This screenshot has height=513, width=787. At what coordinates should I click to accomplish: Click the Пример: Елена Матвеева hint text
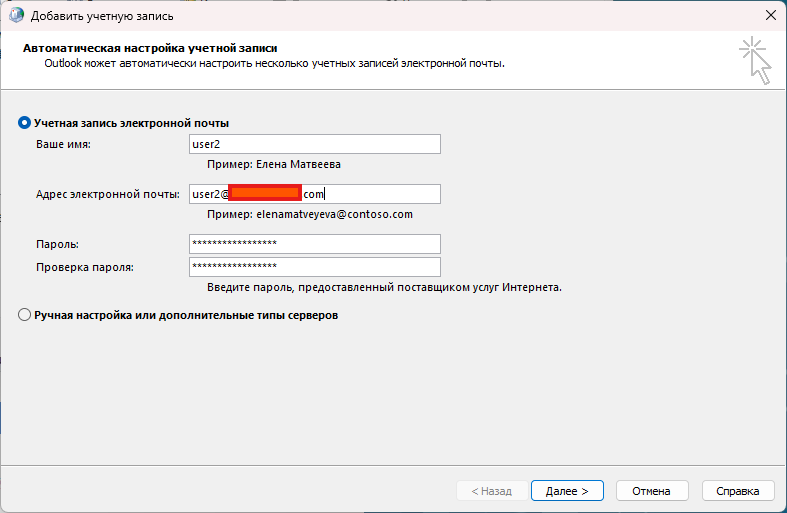click(280, 164)
